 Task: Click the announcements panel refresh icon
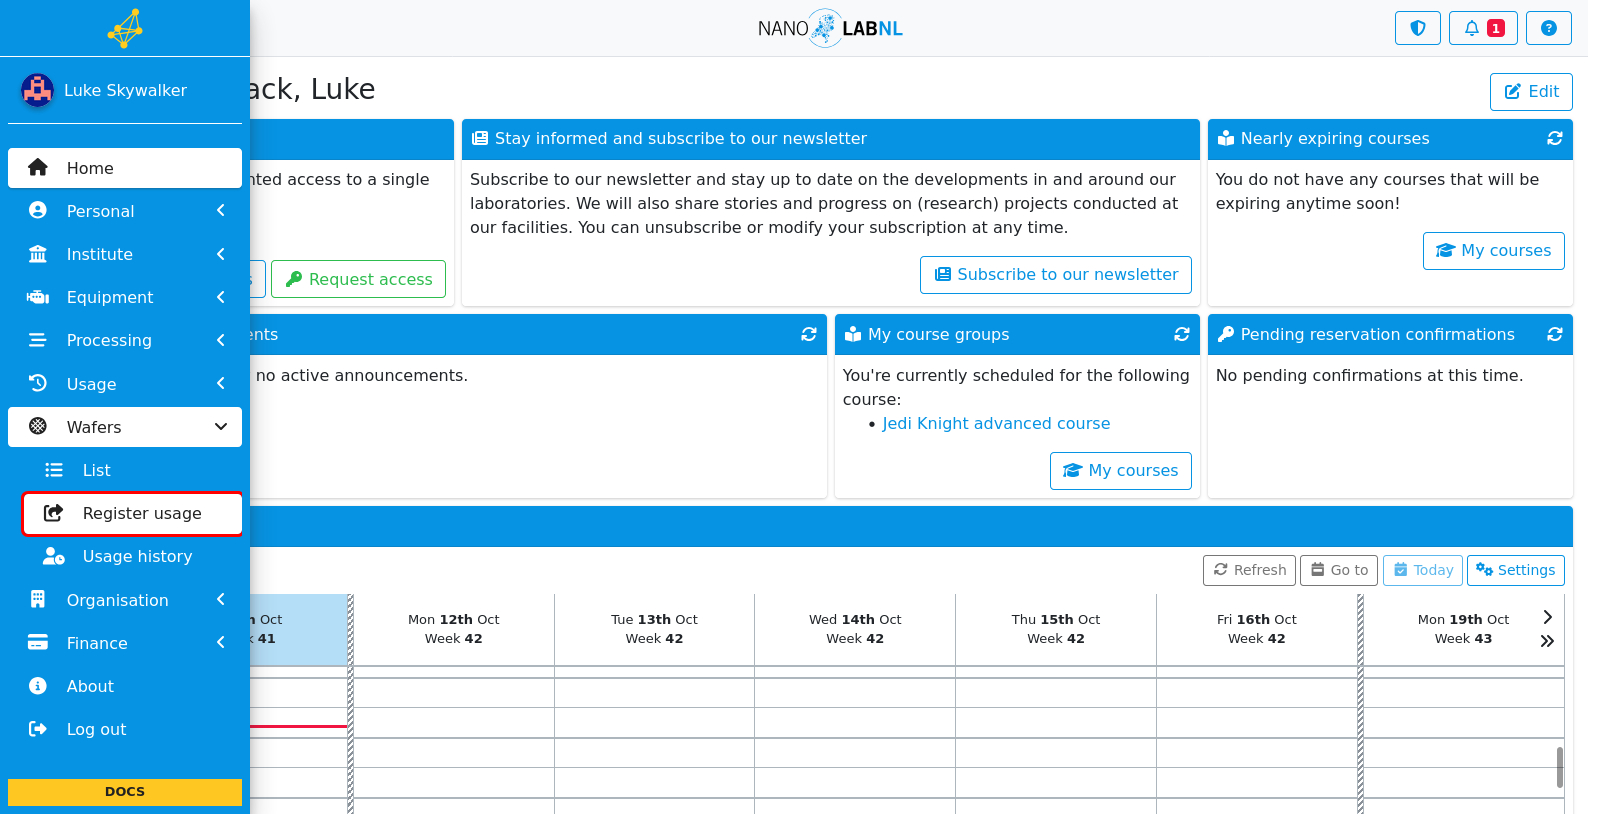(x=808, y=335)
